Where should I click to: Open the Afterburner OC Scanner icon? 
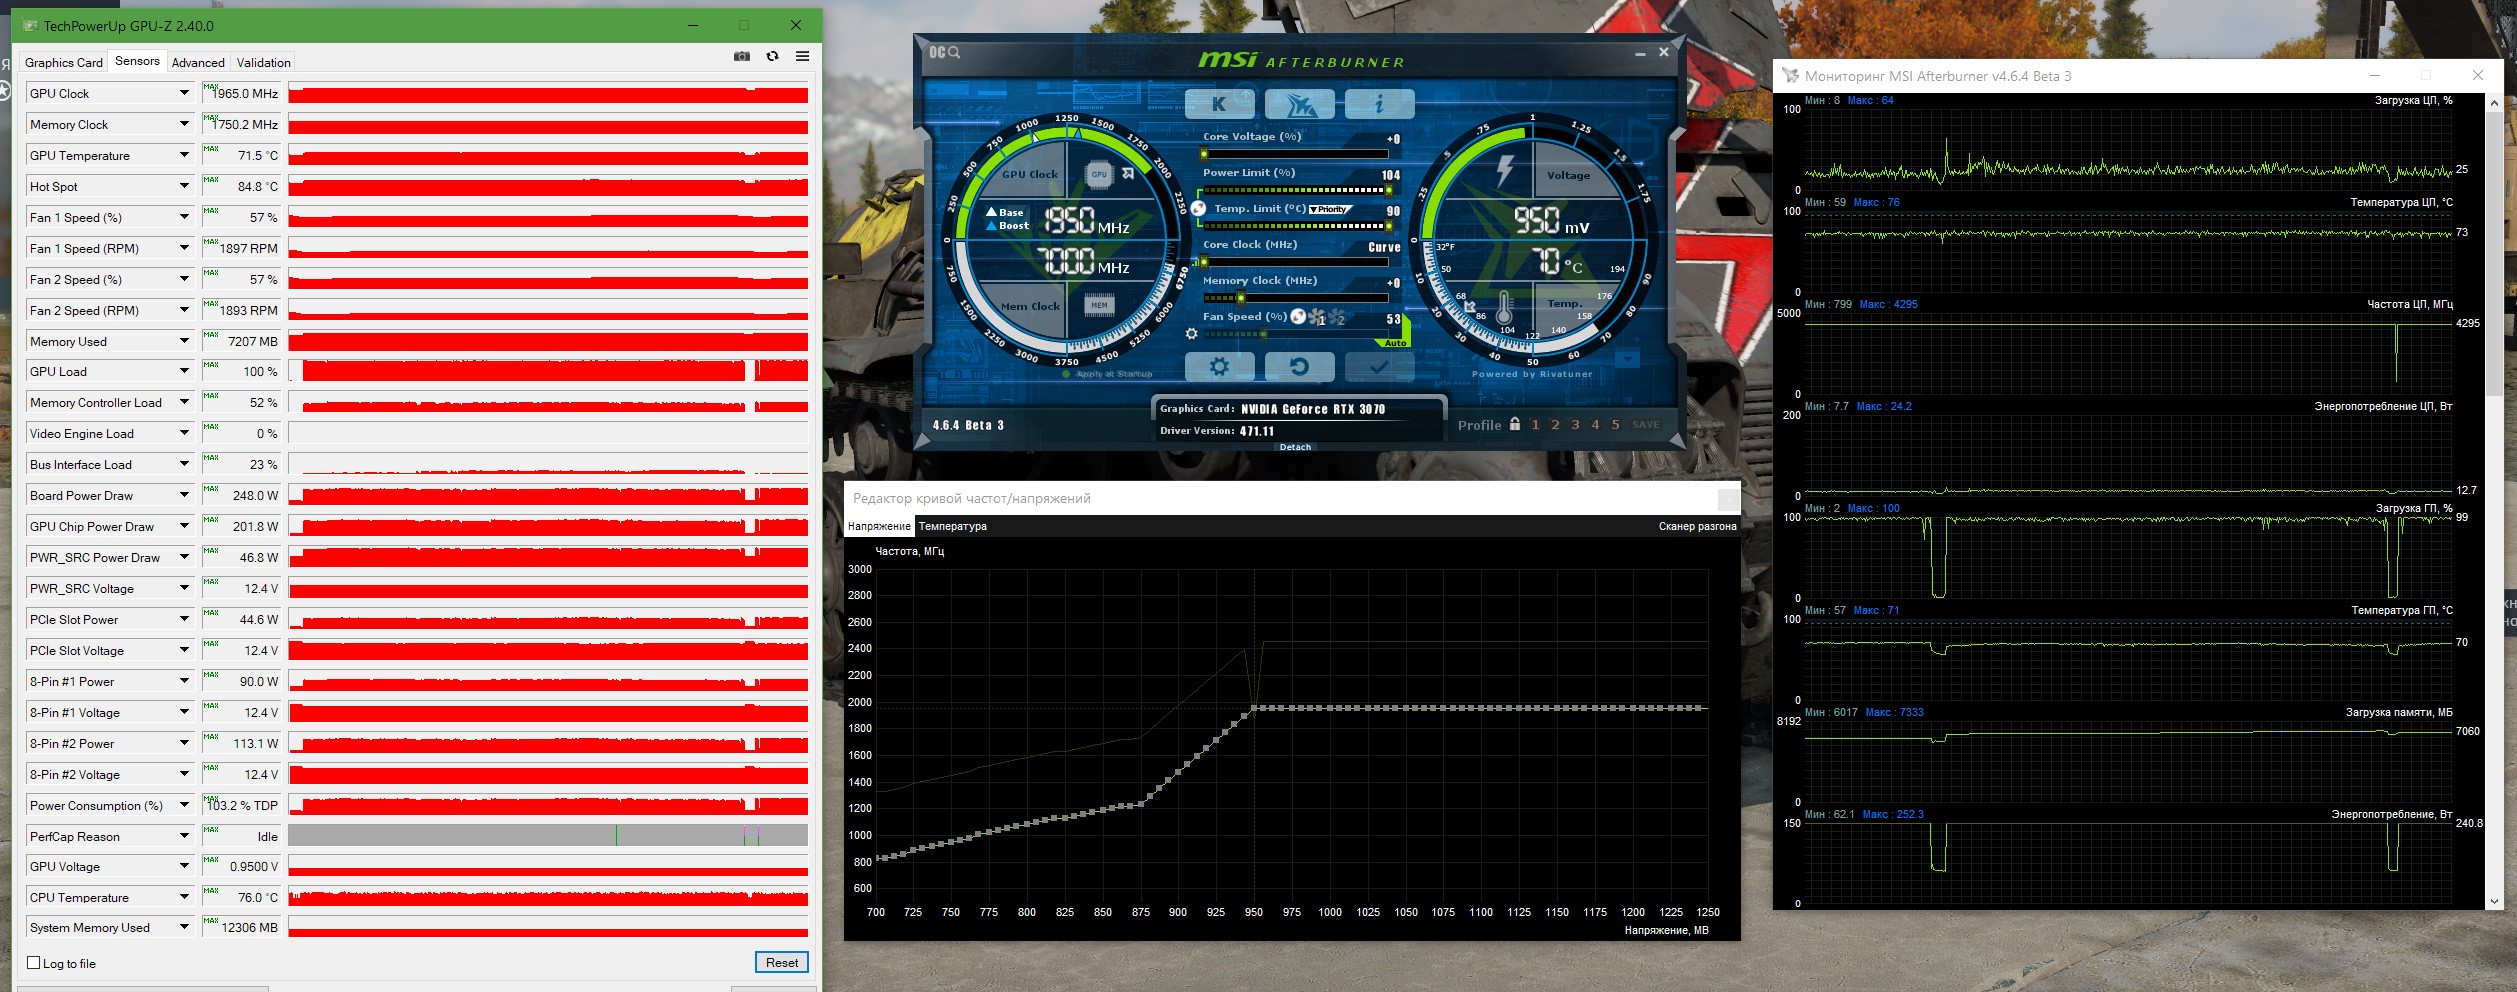944,52
